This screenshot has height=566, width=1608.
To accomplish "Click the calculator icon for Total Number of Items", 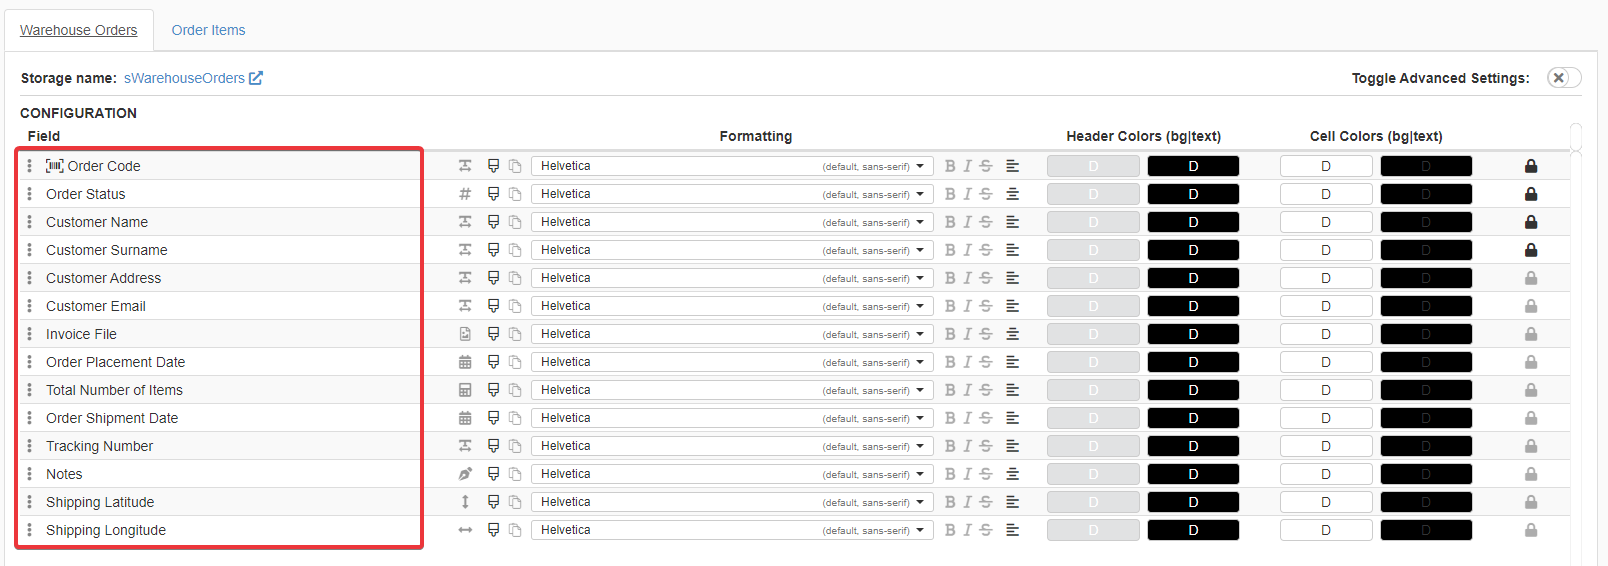I will point(465,390).
